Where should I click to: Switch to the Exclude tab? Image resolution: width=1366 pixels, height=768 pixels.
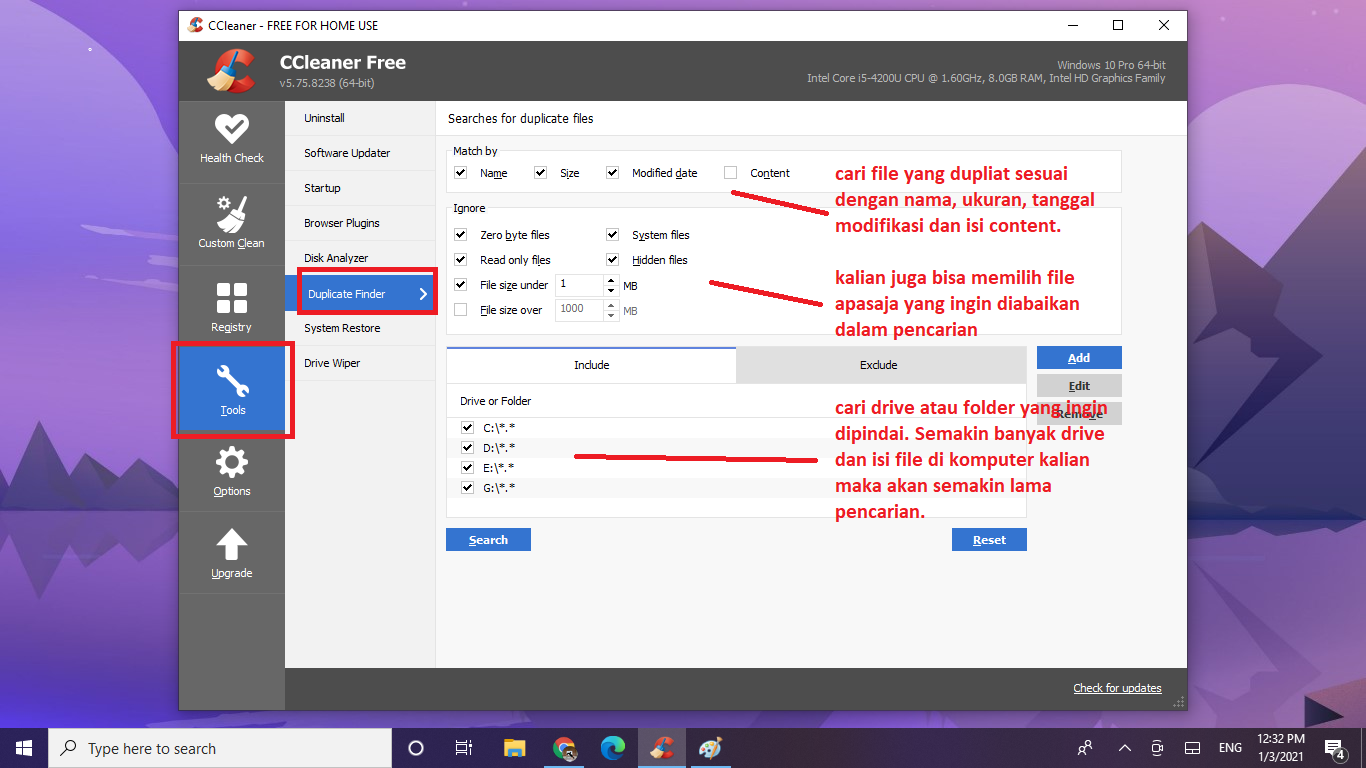point(878,364)
